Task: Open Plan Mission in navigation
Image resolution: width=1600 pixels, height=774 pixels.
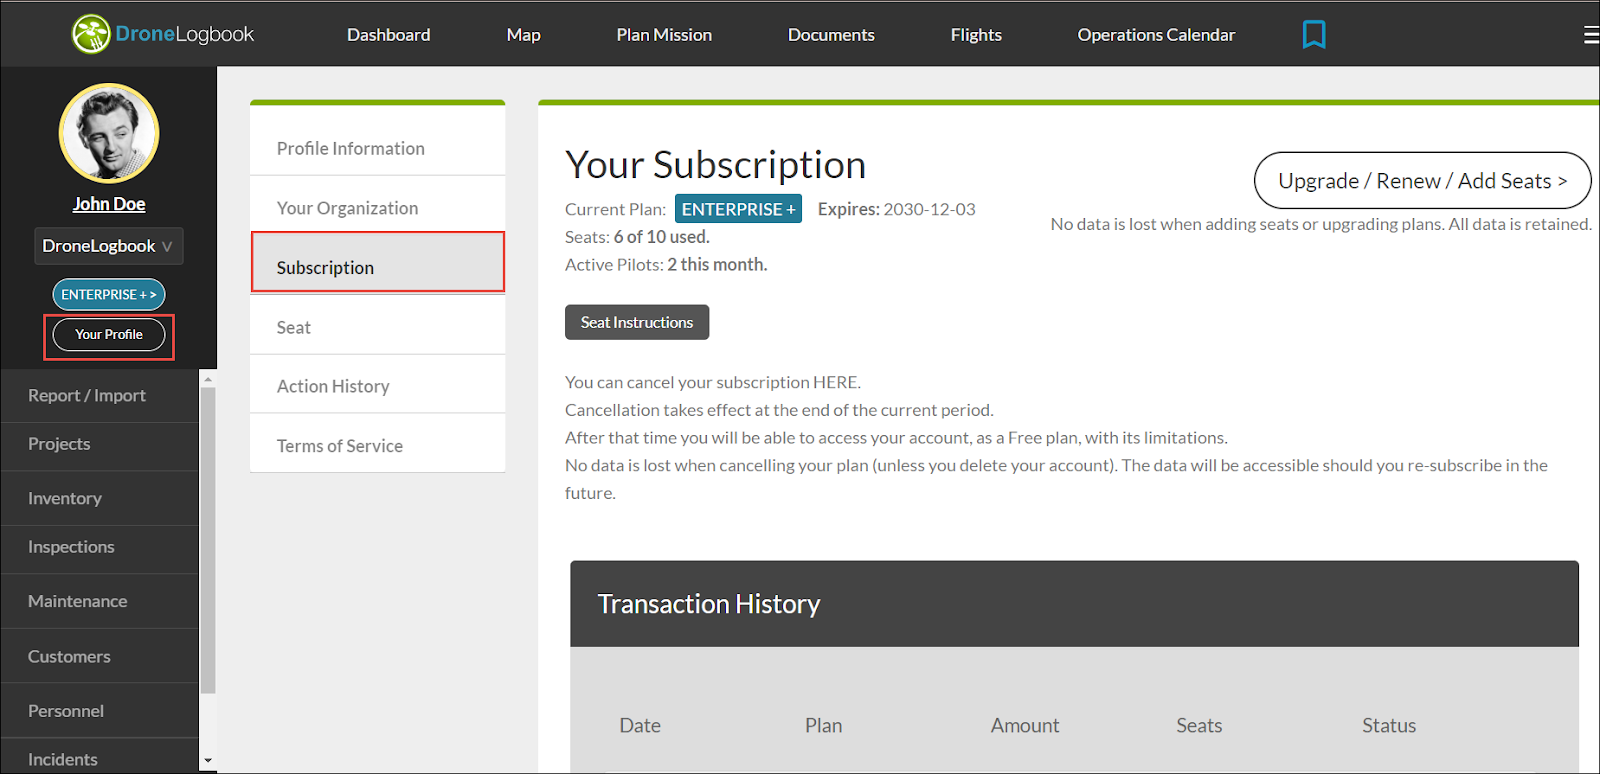Action: click(664, 34)
